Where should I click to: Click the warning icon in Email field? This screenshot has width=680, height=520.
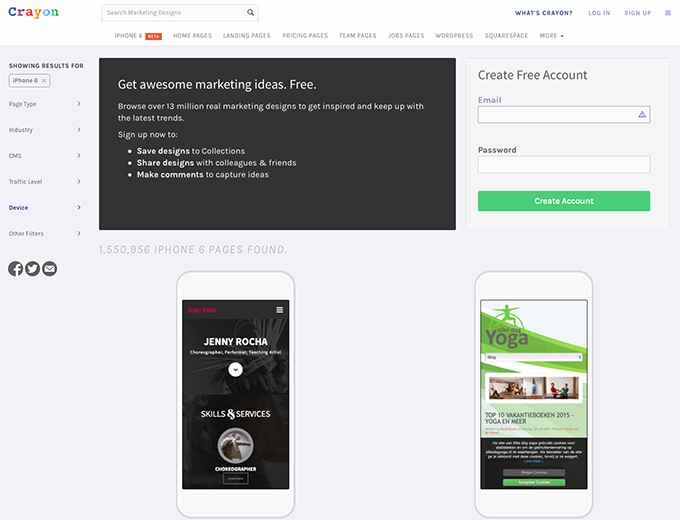(x=642, y=114)
